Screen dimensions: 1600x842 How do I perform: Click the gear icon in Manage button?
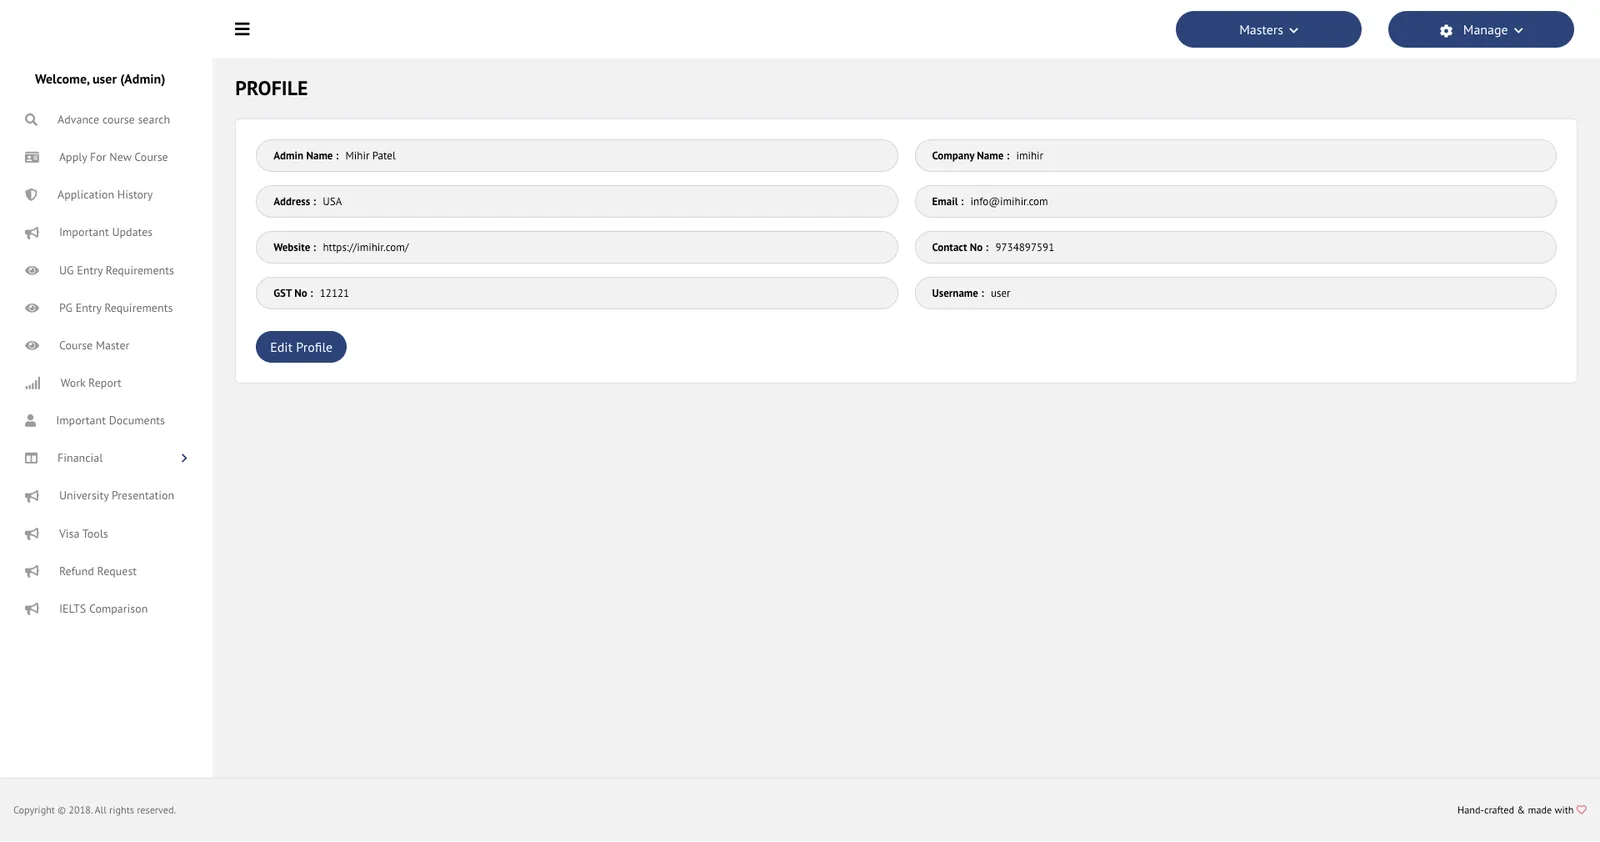tap(1446, 31)
